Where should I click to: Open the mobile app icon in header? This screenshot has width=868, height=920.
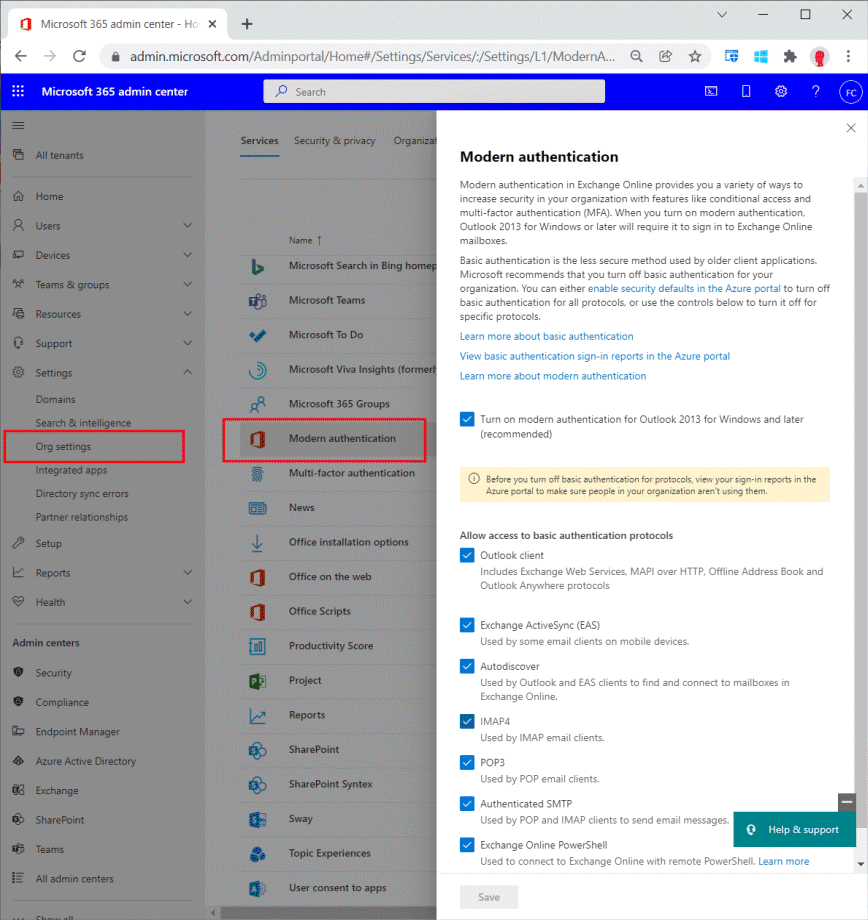click(x=746, y=91)
